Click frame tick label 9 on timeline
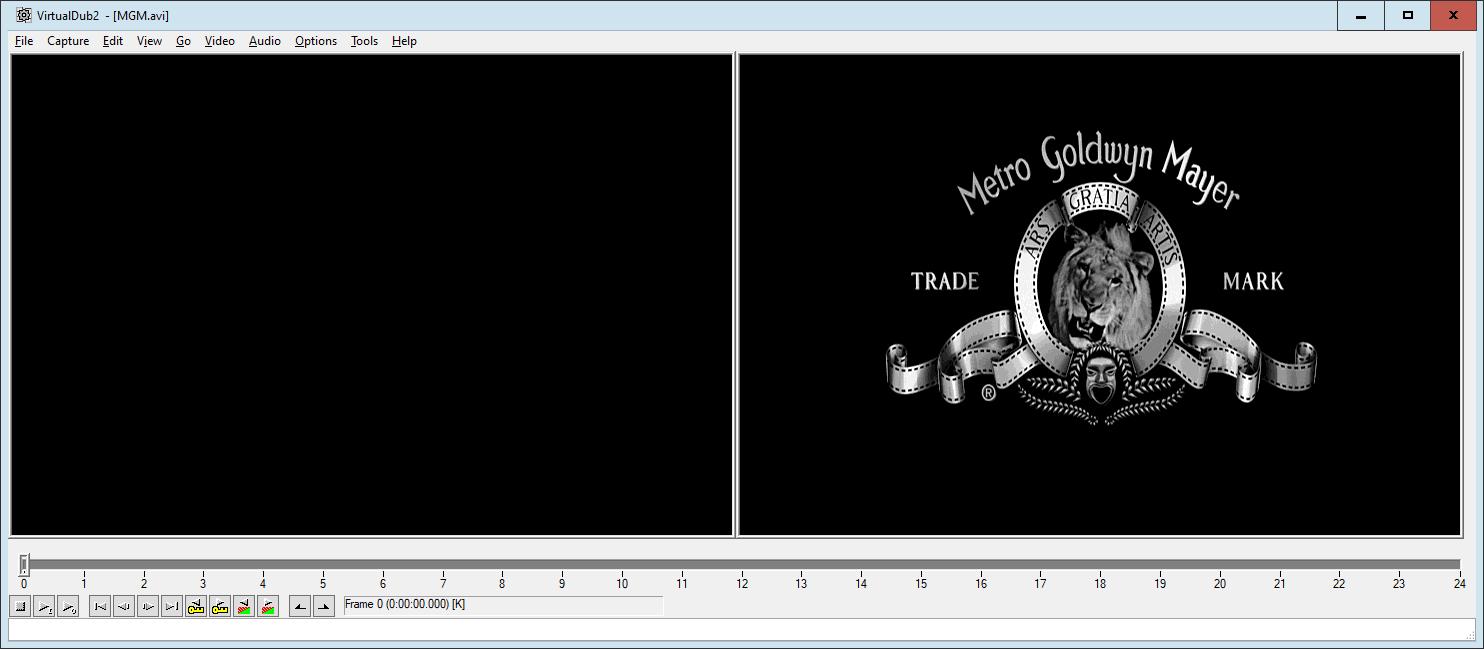Viewport: 1484px width, 649px height. click(x=562, y=584)
